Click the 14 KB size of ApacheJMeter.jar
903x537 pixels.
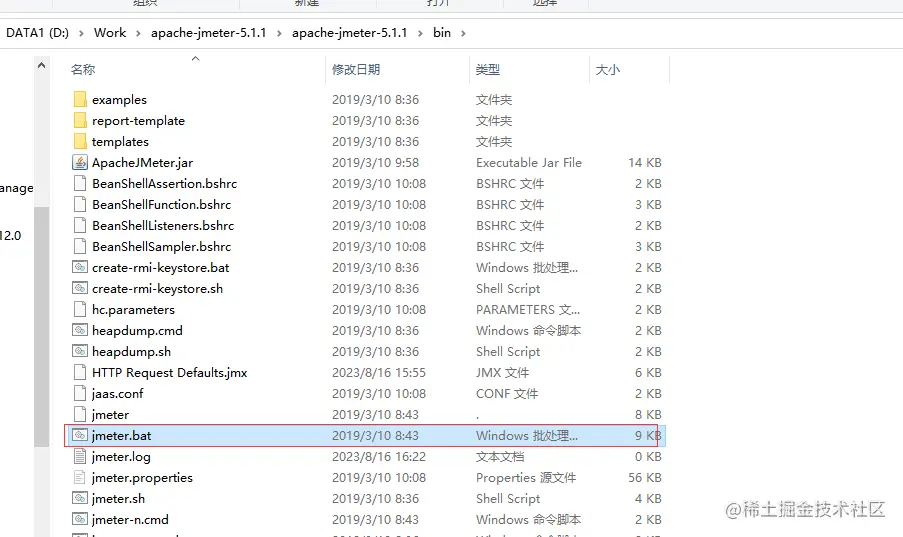point(644,162)
